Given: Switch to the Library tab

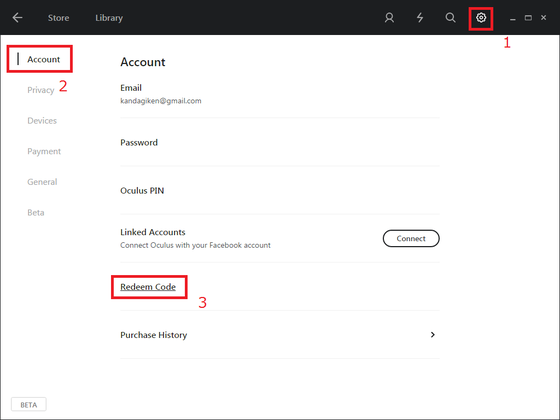Looking at the screenshot, I should (x=109, y=18).
